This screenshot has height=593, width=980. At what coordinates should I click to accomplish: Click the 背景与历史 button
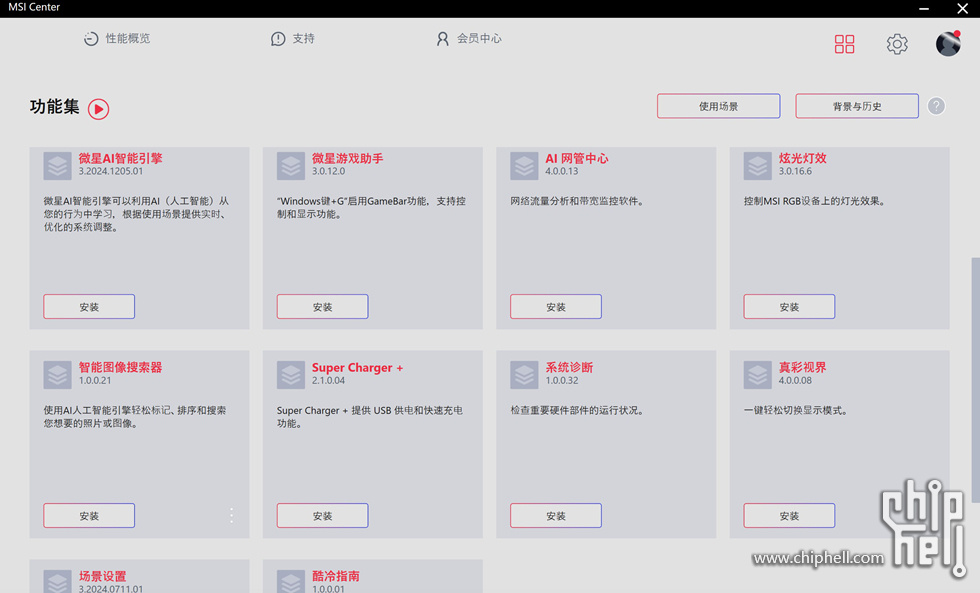click(x=857, y=106)
